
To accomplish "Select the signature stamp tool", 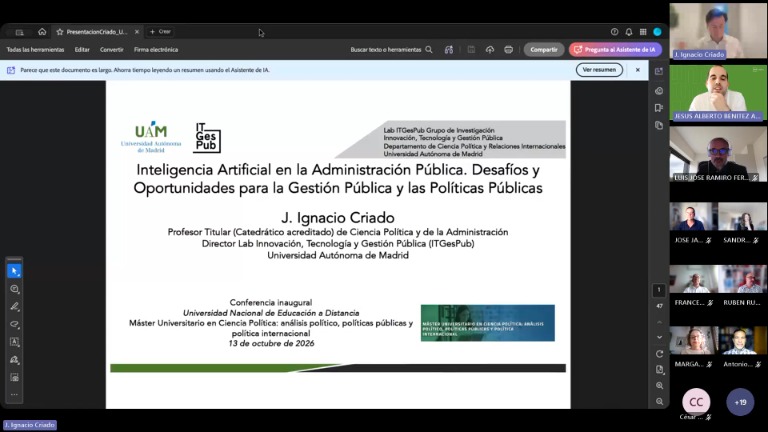I will [14, 360].
